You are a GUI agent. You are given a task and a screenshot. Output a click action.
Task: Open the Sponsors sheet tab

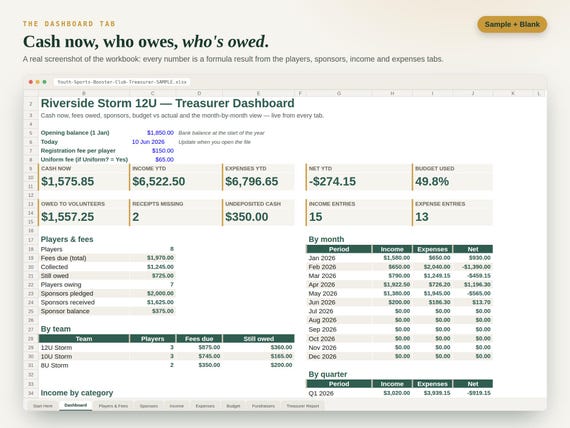[x=149, y=406]
